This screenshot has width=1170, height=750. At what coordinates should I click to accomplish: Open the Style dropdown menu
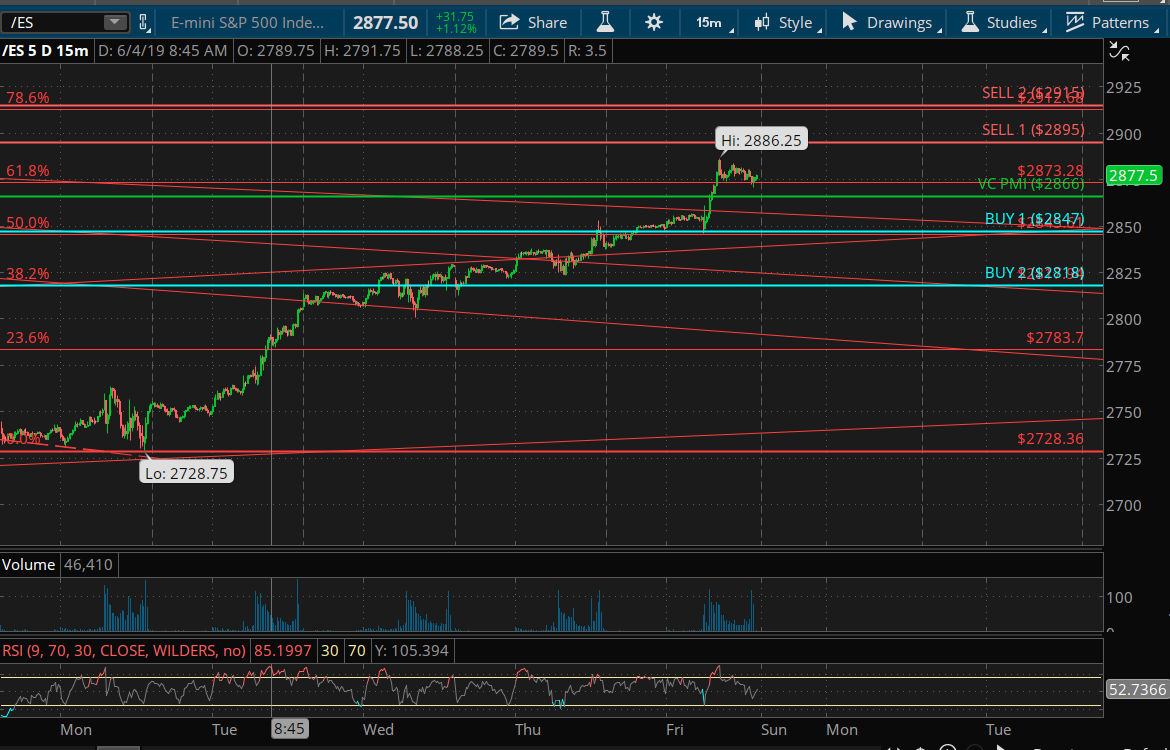tap(786, 22)
